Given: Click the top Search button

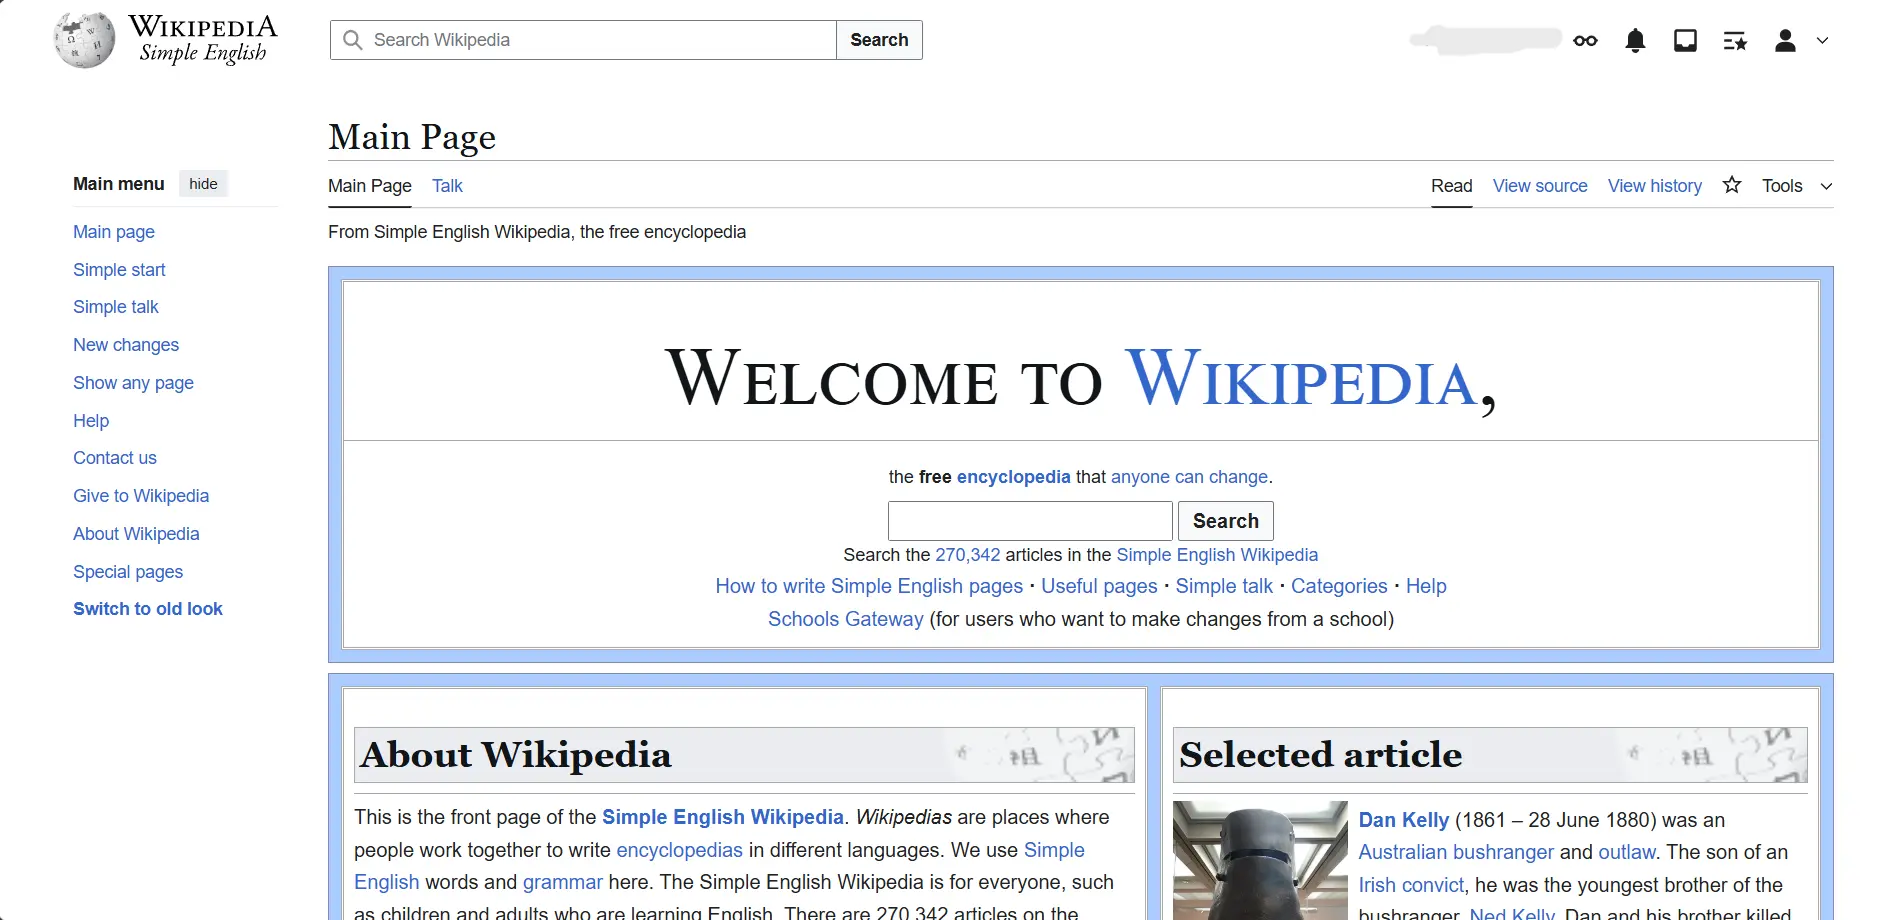Looking at the screenshot, I should [879, 40].
